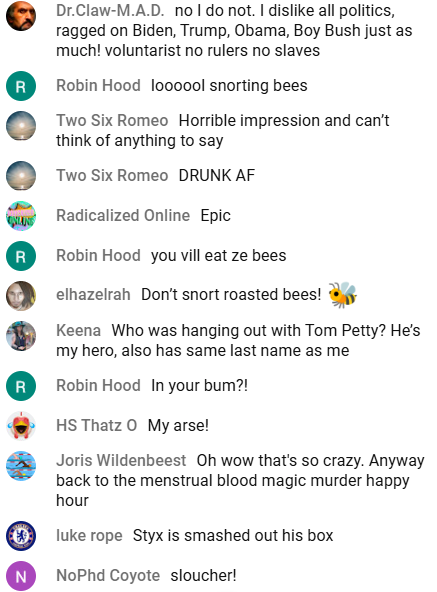Open Robin Hood avatar beside 'snorting bees'
Viewport: 437px width, 592px height.
tap(21, 86)
